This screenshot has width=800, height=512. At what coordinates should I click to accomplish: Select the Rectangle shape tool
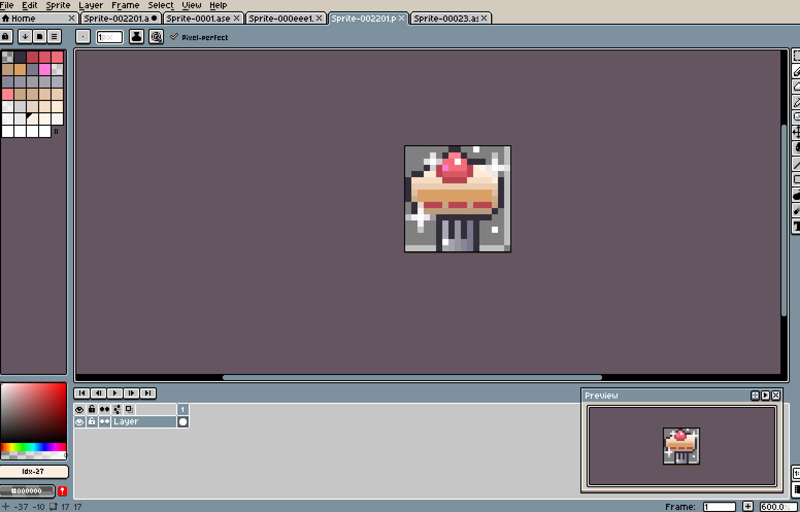(x=796, y=179)
